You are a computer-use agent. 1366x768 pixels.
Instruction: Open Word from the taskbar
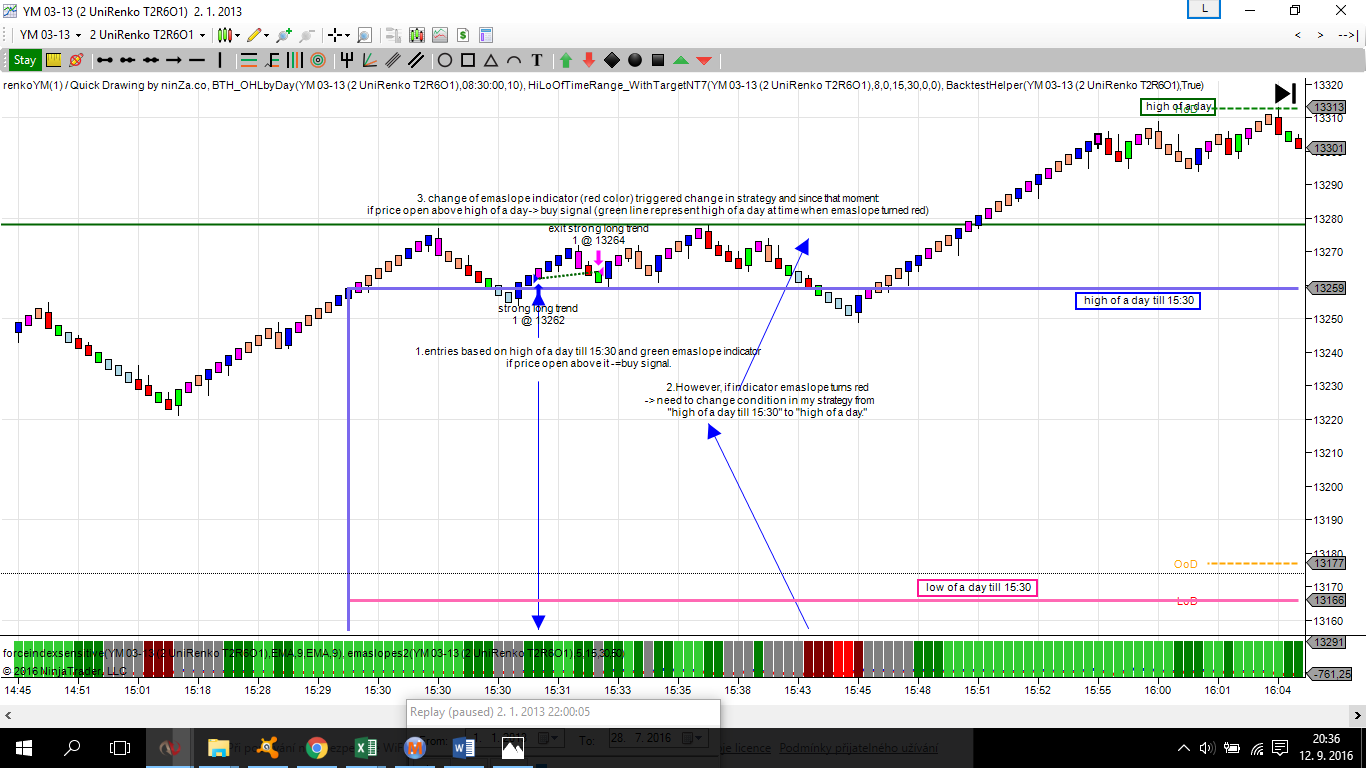(x=464, y=747)
